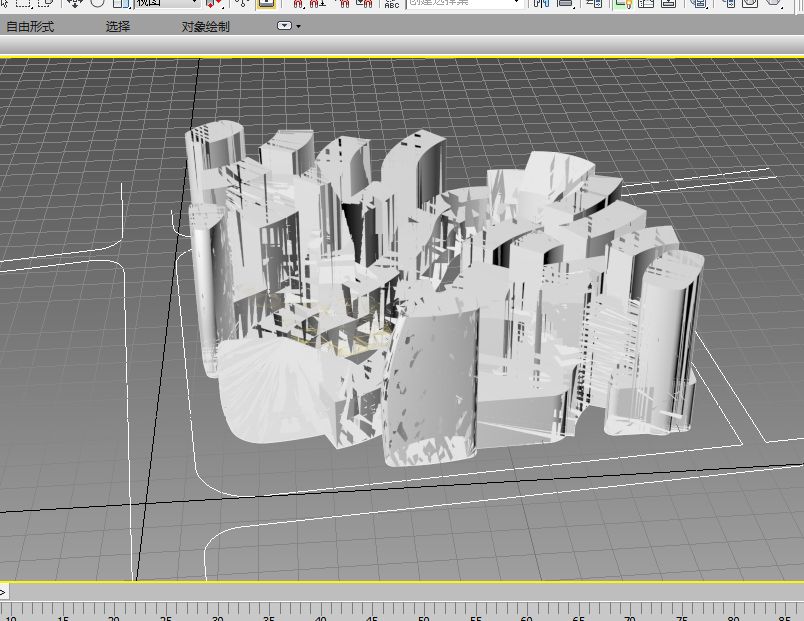Click the Edit Named Selection Sets icon
Viewport: 804px width, 621px height.
[391, 3]
